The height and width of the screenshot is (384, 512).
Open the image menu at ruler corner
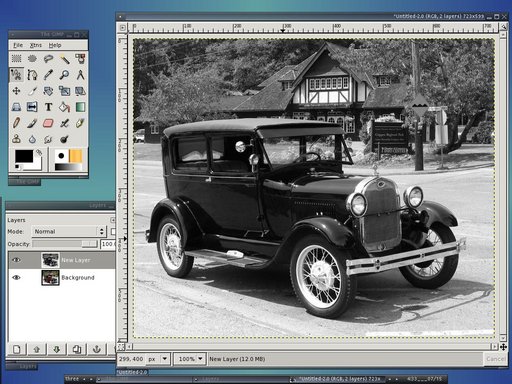(x=123, y=28)
